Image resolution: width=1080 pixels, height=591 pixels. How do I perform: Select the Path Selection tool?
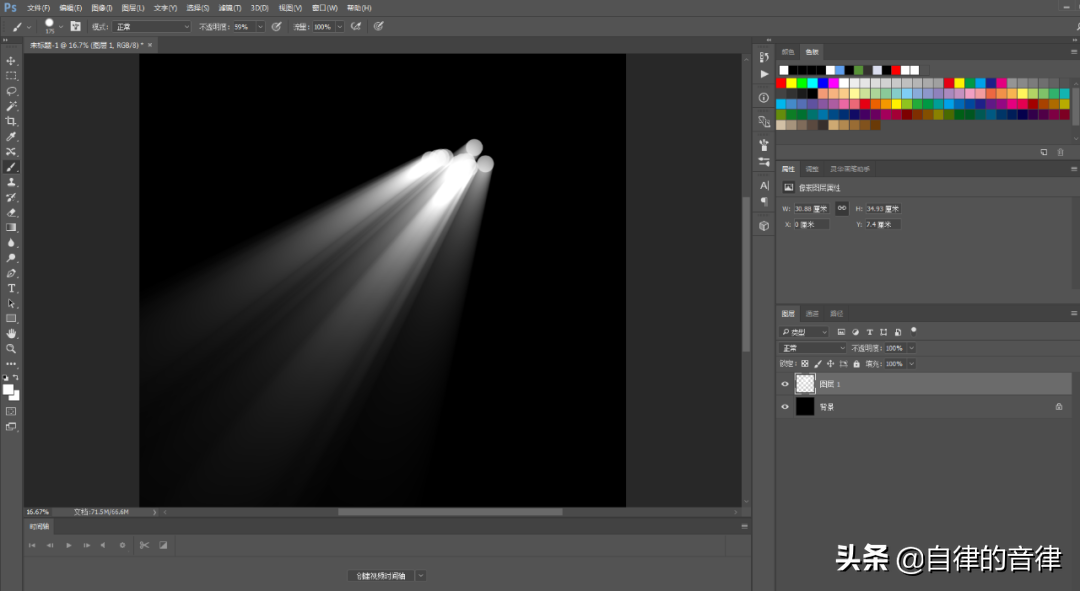[x=11, y=303]
